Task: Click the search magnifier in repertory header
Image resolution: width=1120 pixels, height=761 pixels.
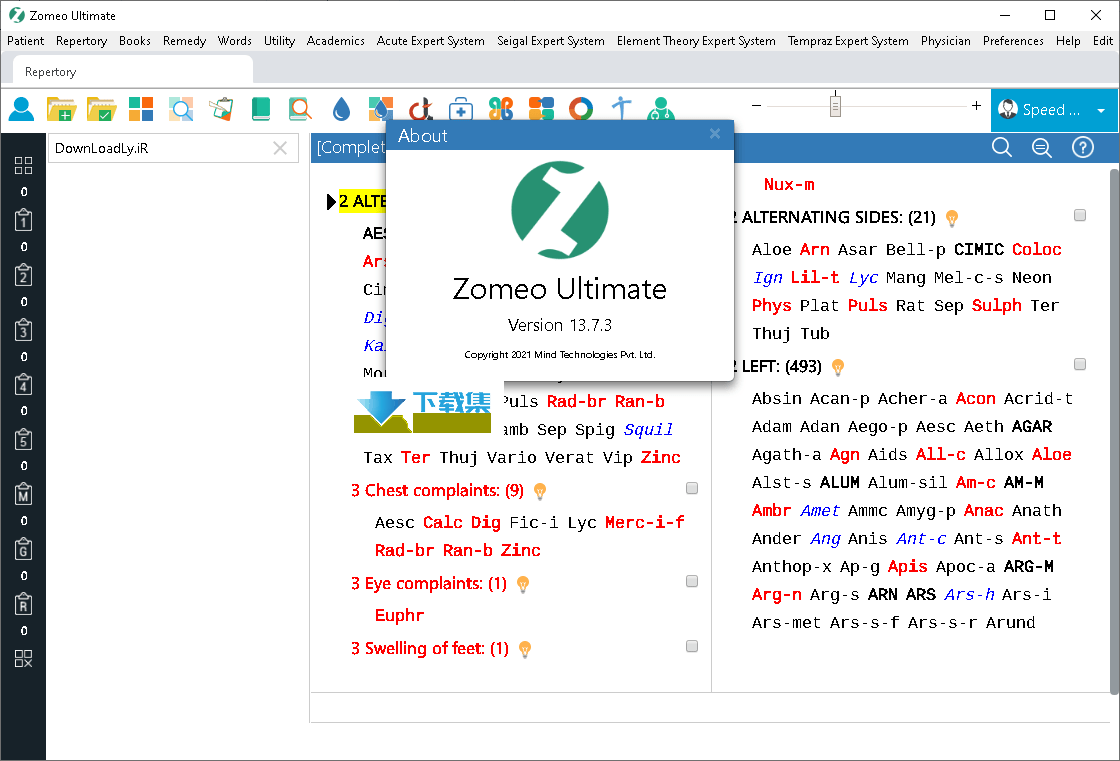Action: pyautogui.click(x=1002, y=148)
